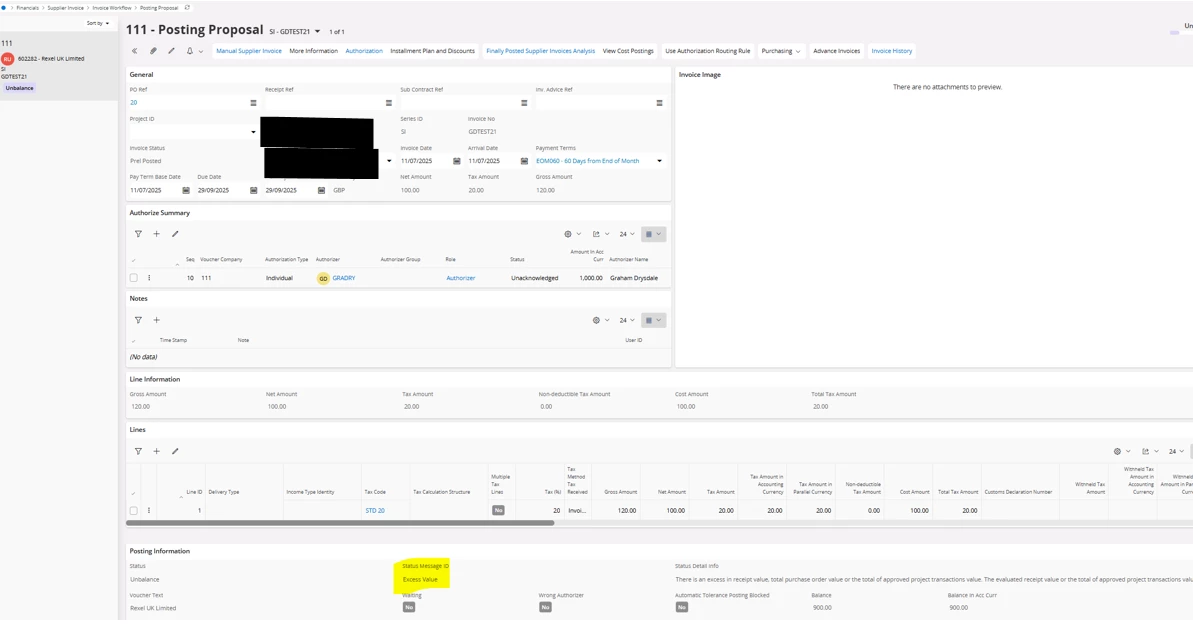This screenshot has width=1193, height=627.
Task: Change Authorize Summary page size 24 dropdown
Action: pyautogui.click(x=627, y=234)
